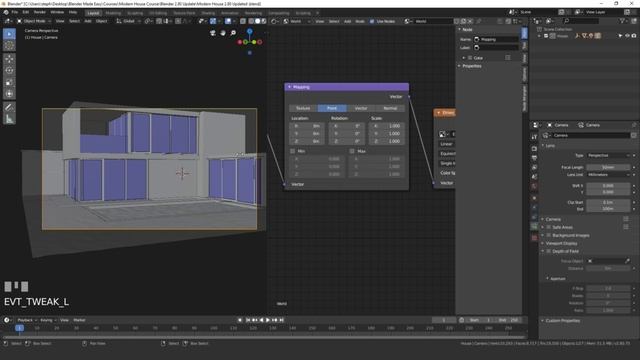Click the Shift X value field
This screenshot has width=640, height=360.
point(608,186)
